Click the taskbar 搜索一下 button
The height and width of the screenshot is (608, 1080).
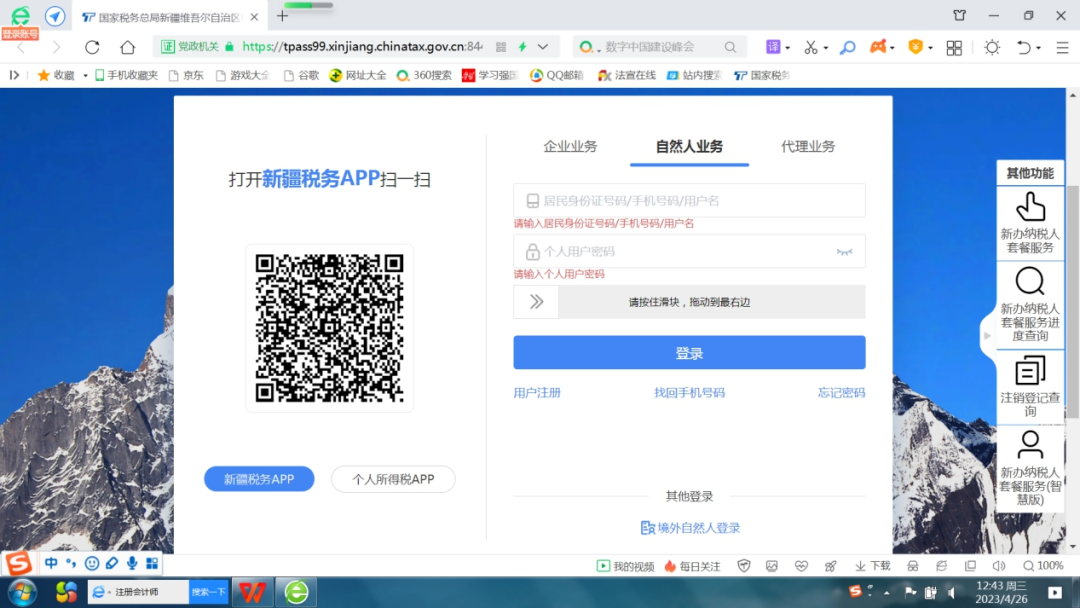click(209, 592)
